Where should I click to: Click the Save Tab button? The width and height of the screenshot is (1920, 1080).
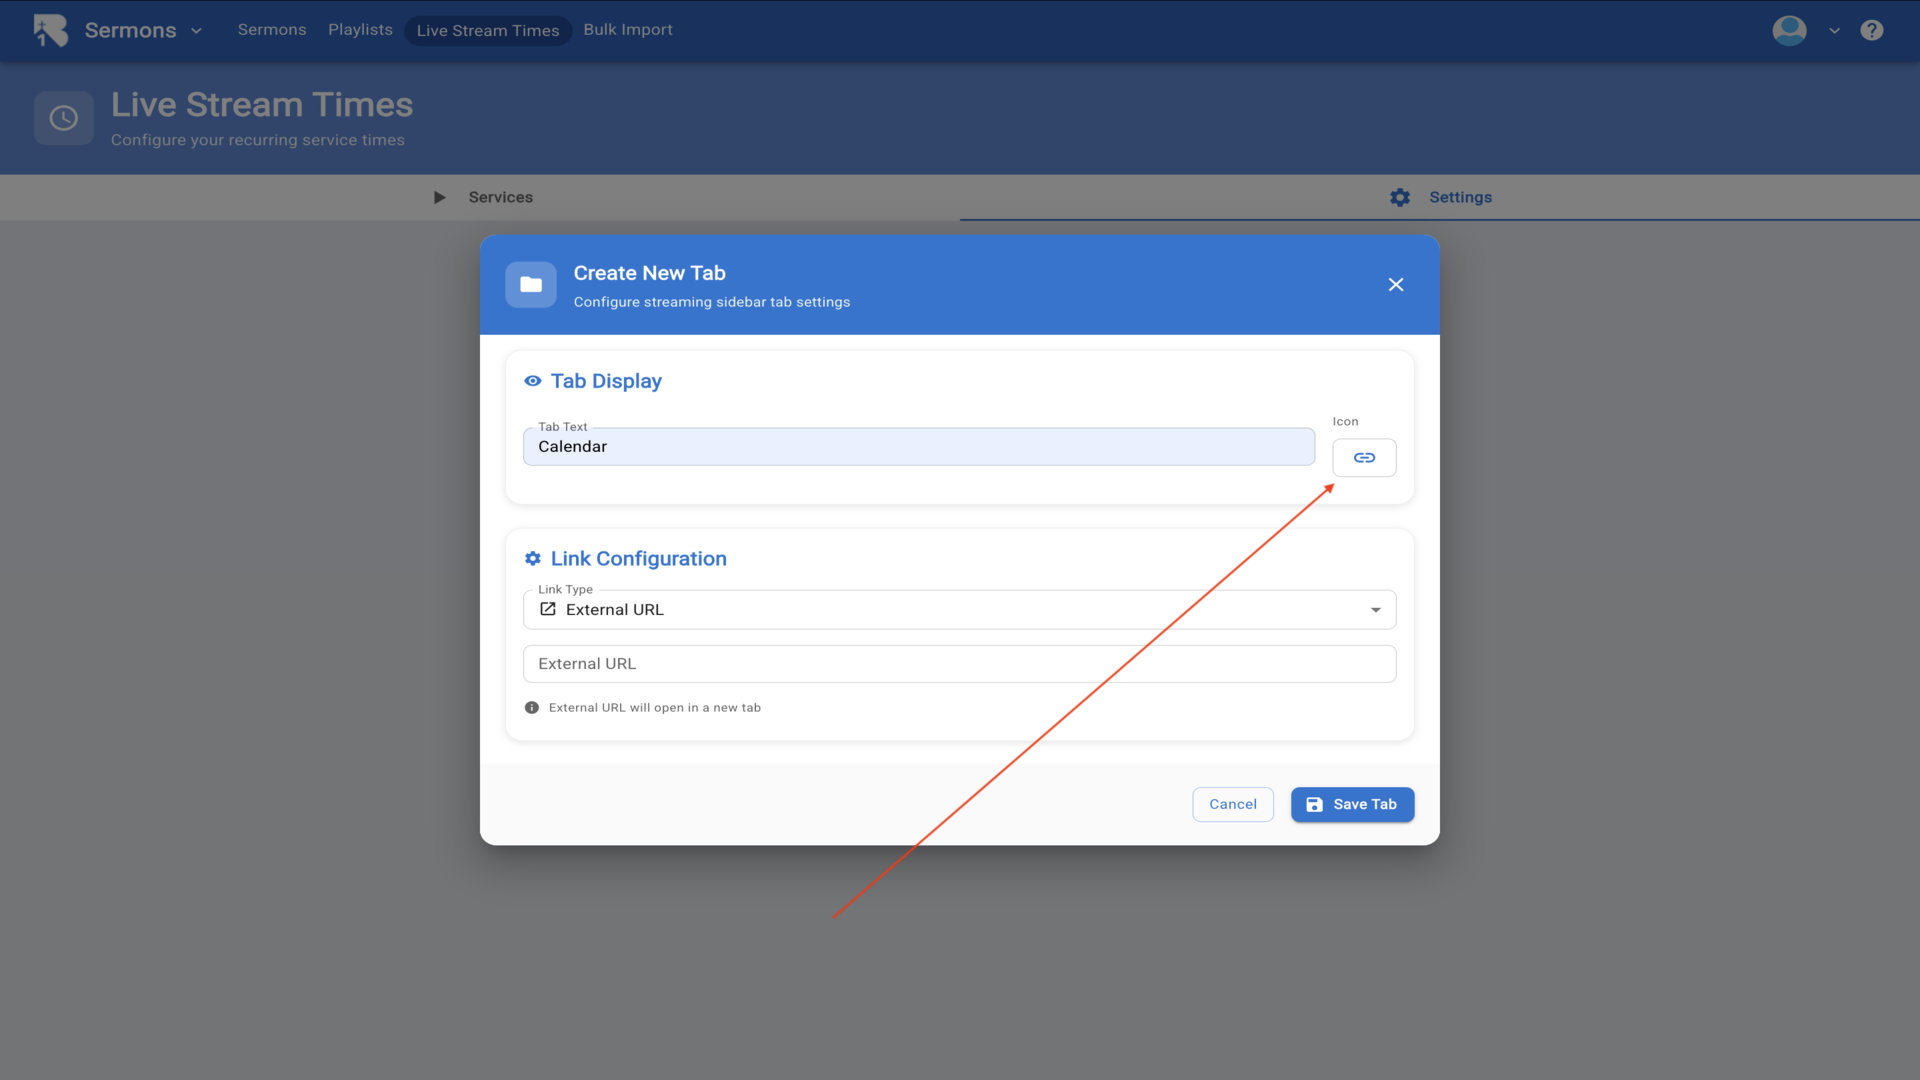(x=1352, y=805)
